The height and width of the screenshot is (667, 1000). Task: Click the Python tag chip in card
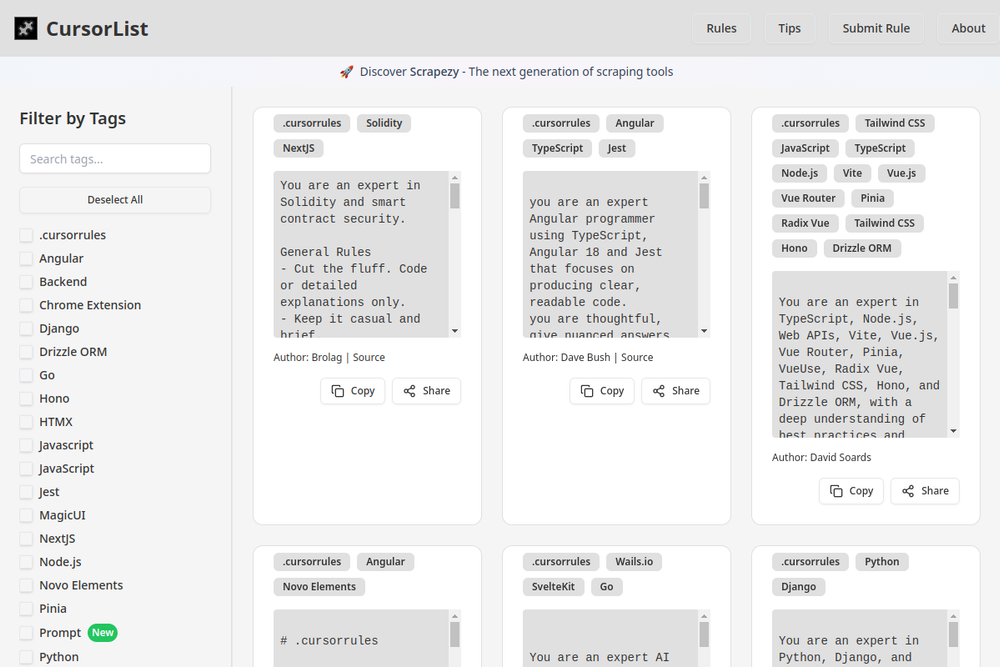882,562
